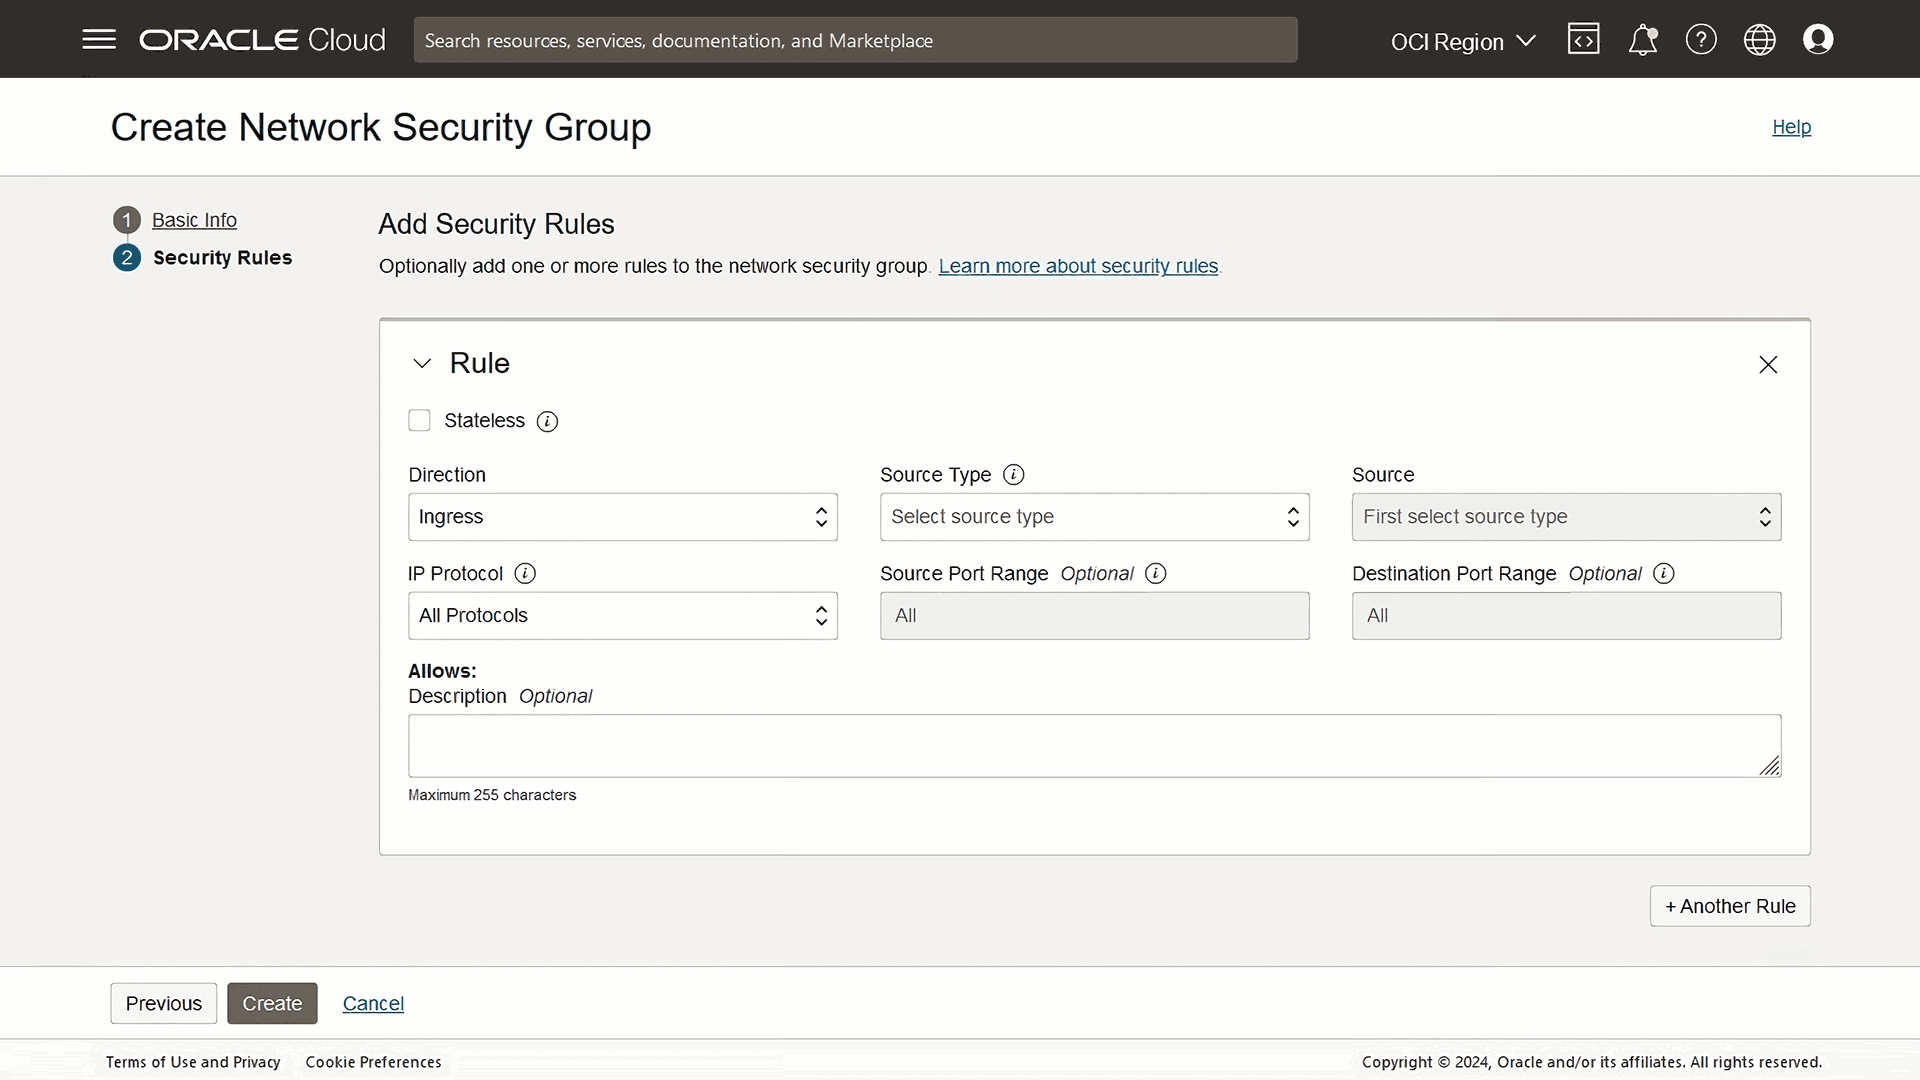This screenshot has width=1920, height=1080.
Task: Launch Cloud Shell from the top bar
Action: tap(1584, 39)
